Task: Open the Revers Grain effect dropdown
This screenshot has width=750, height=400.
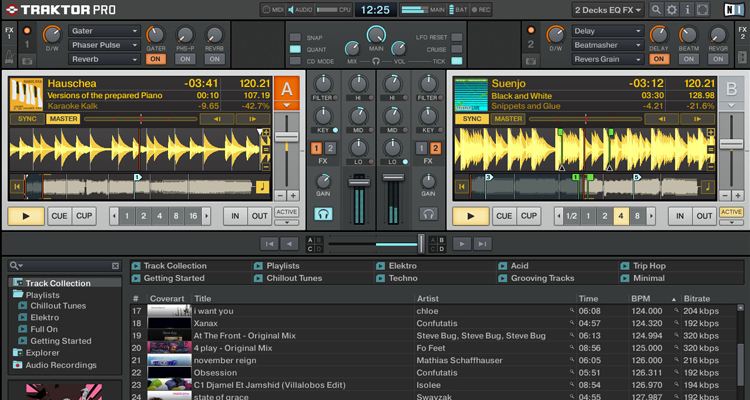Action: click(x=607, y=59)
